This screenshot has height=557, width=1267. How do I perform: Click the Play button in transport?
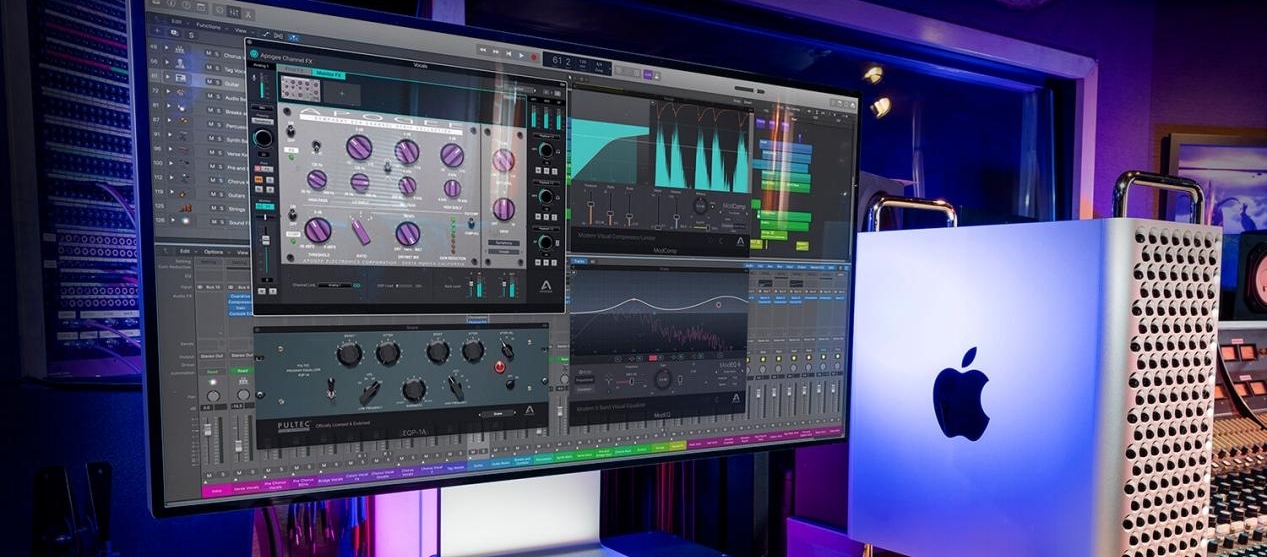[x=520, y=55]
